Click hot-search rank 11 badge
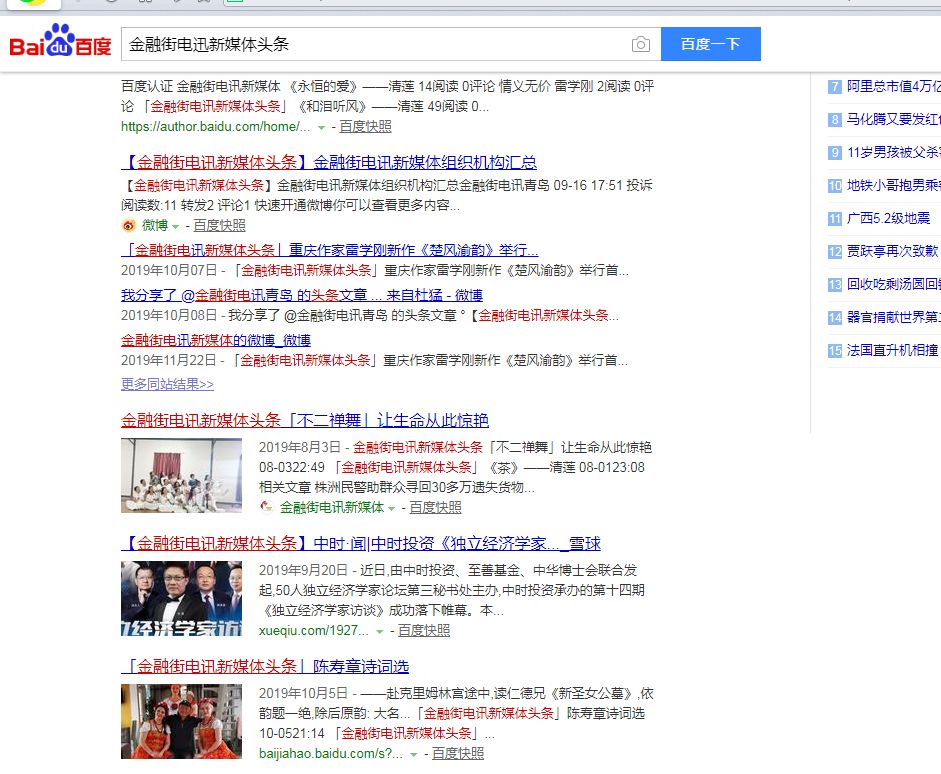The height and width of the screenshot is (774, 941). tap(835, 218)
